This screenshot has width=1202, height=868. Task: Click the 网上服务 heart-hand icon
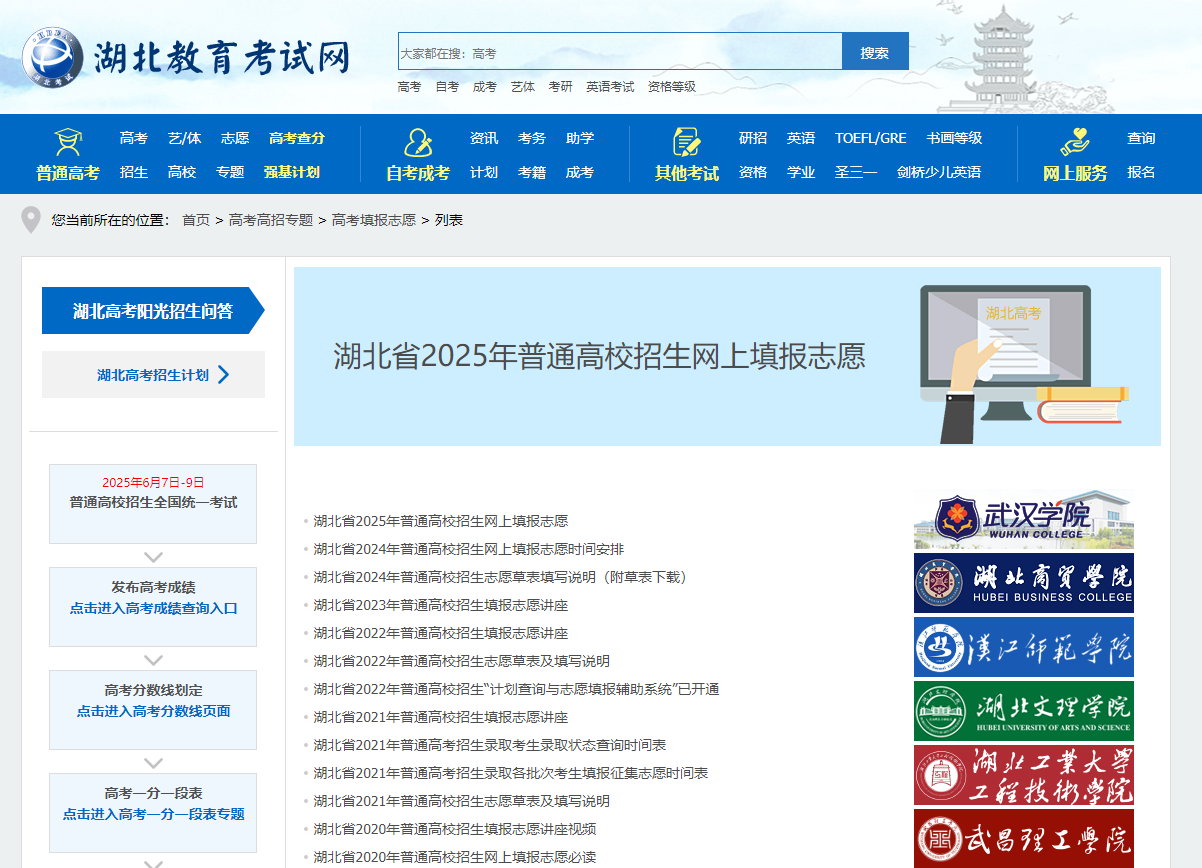pos(1075,141)
